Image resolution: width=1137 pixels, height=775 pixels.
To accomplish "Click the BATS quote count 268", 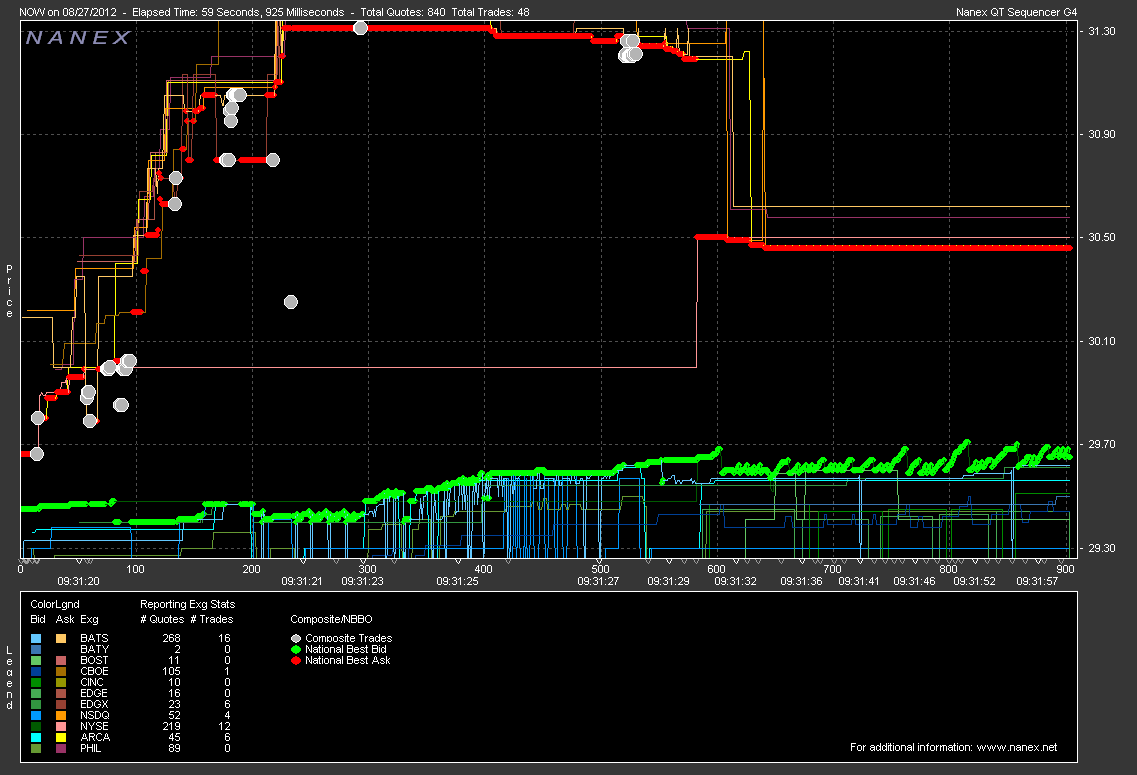I will (x=172, y=639).
